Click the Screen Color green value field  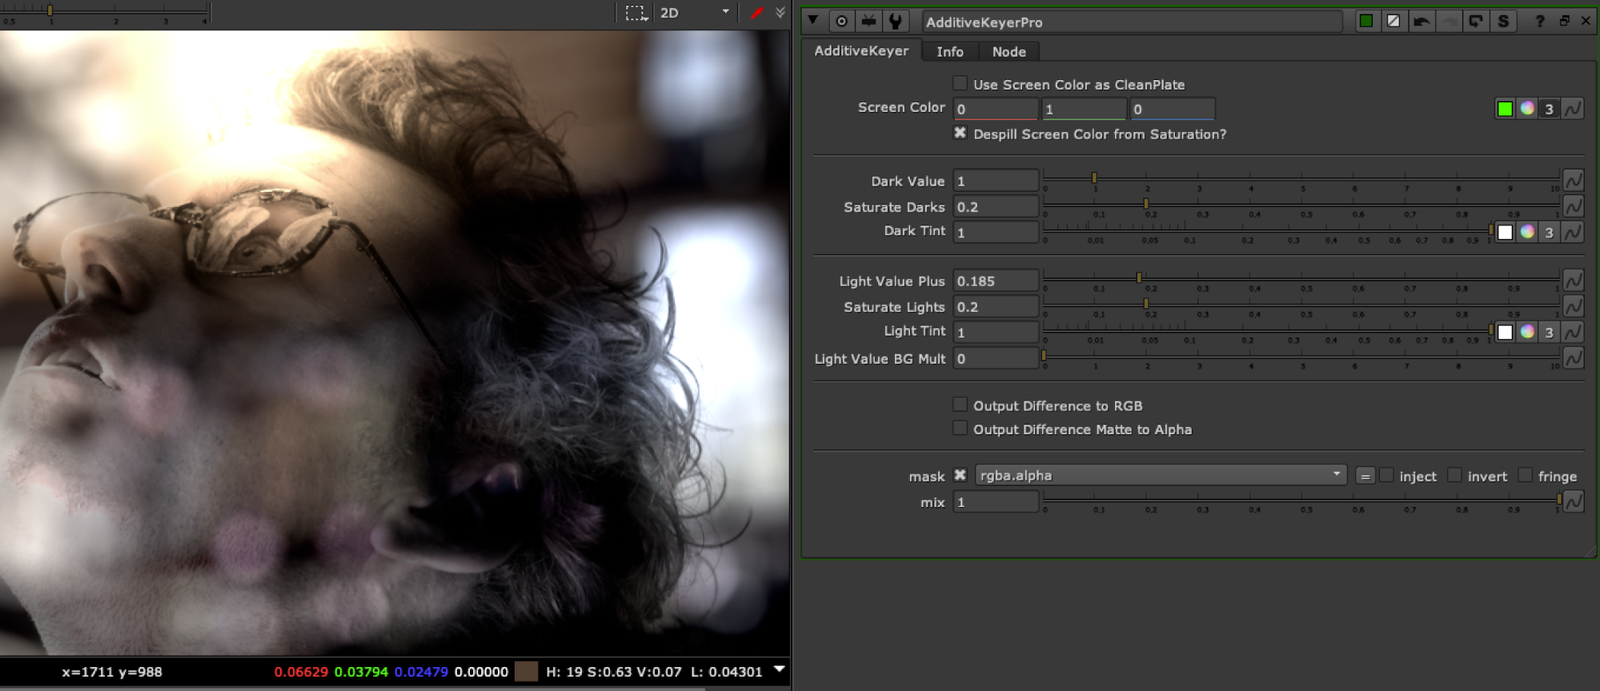[1084, 109]
